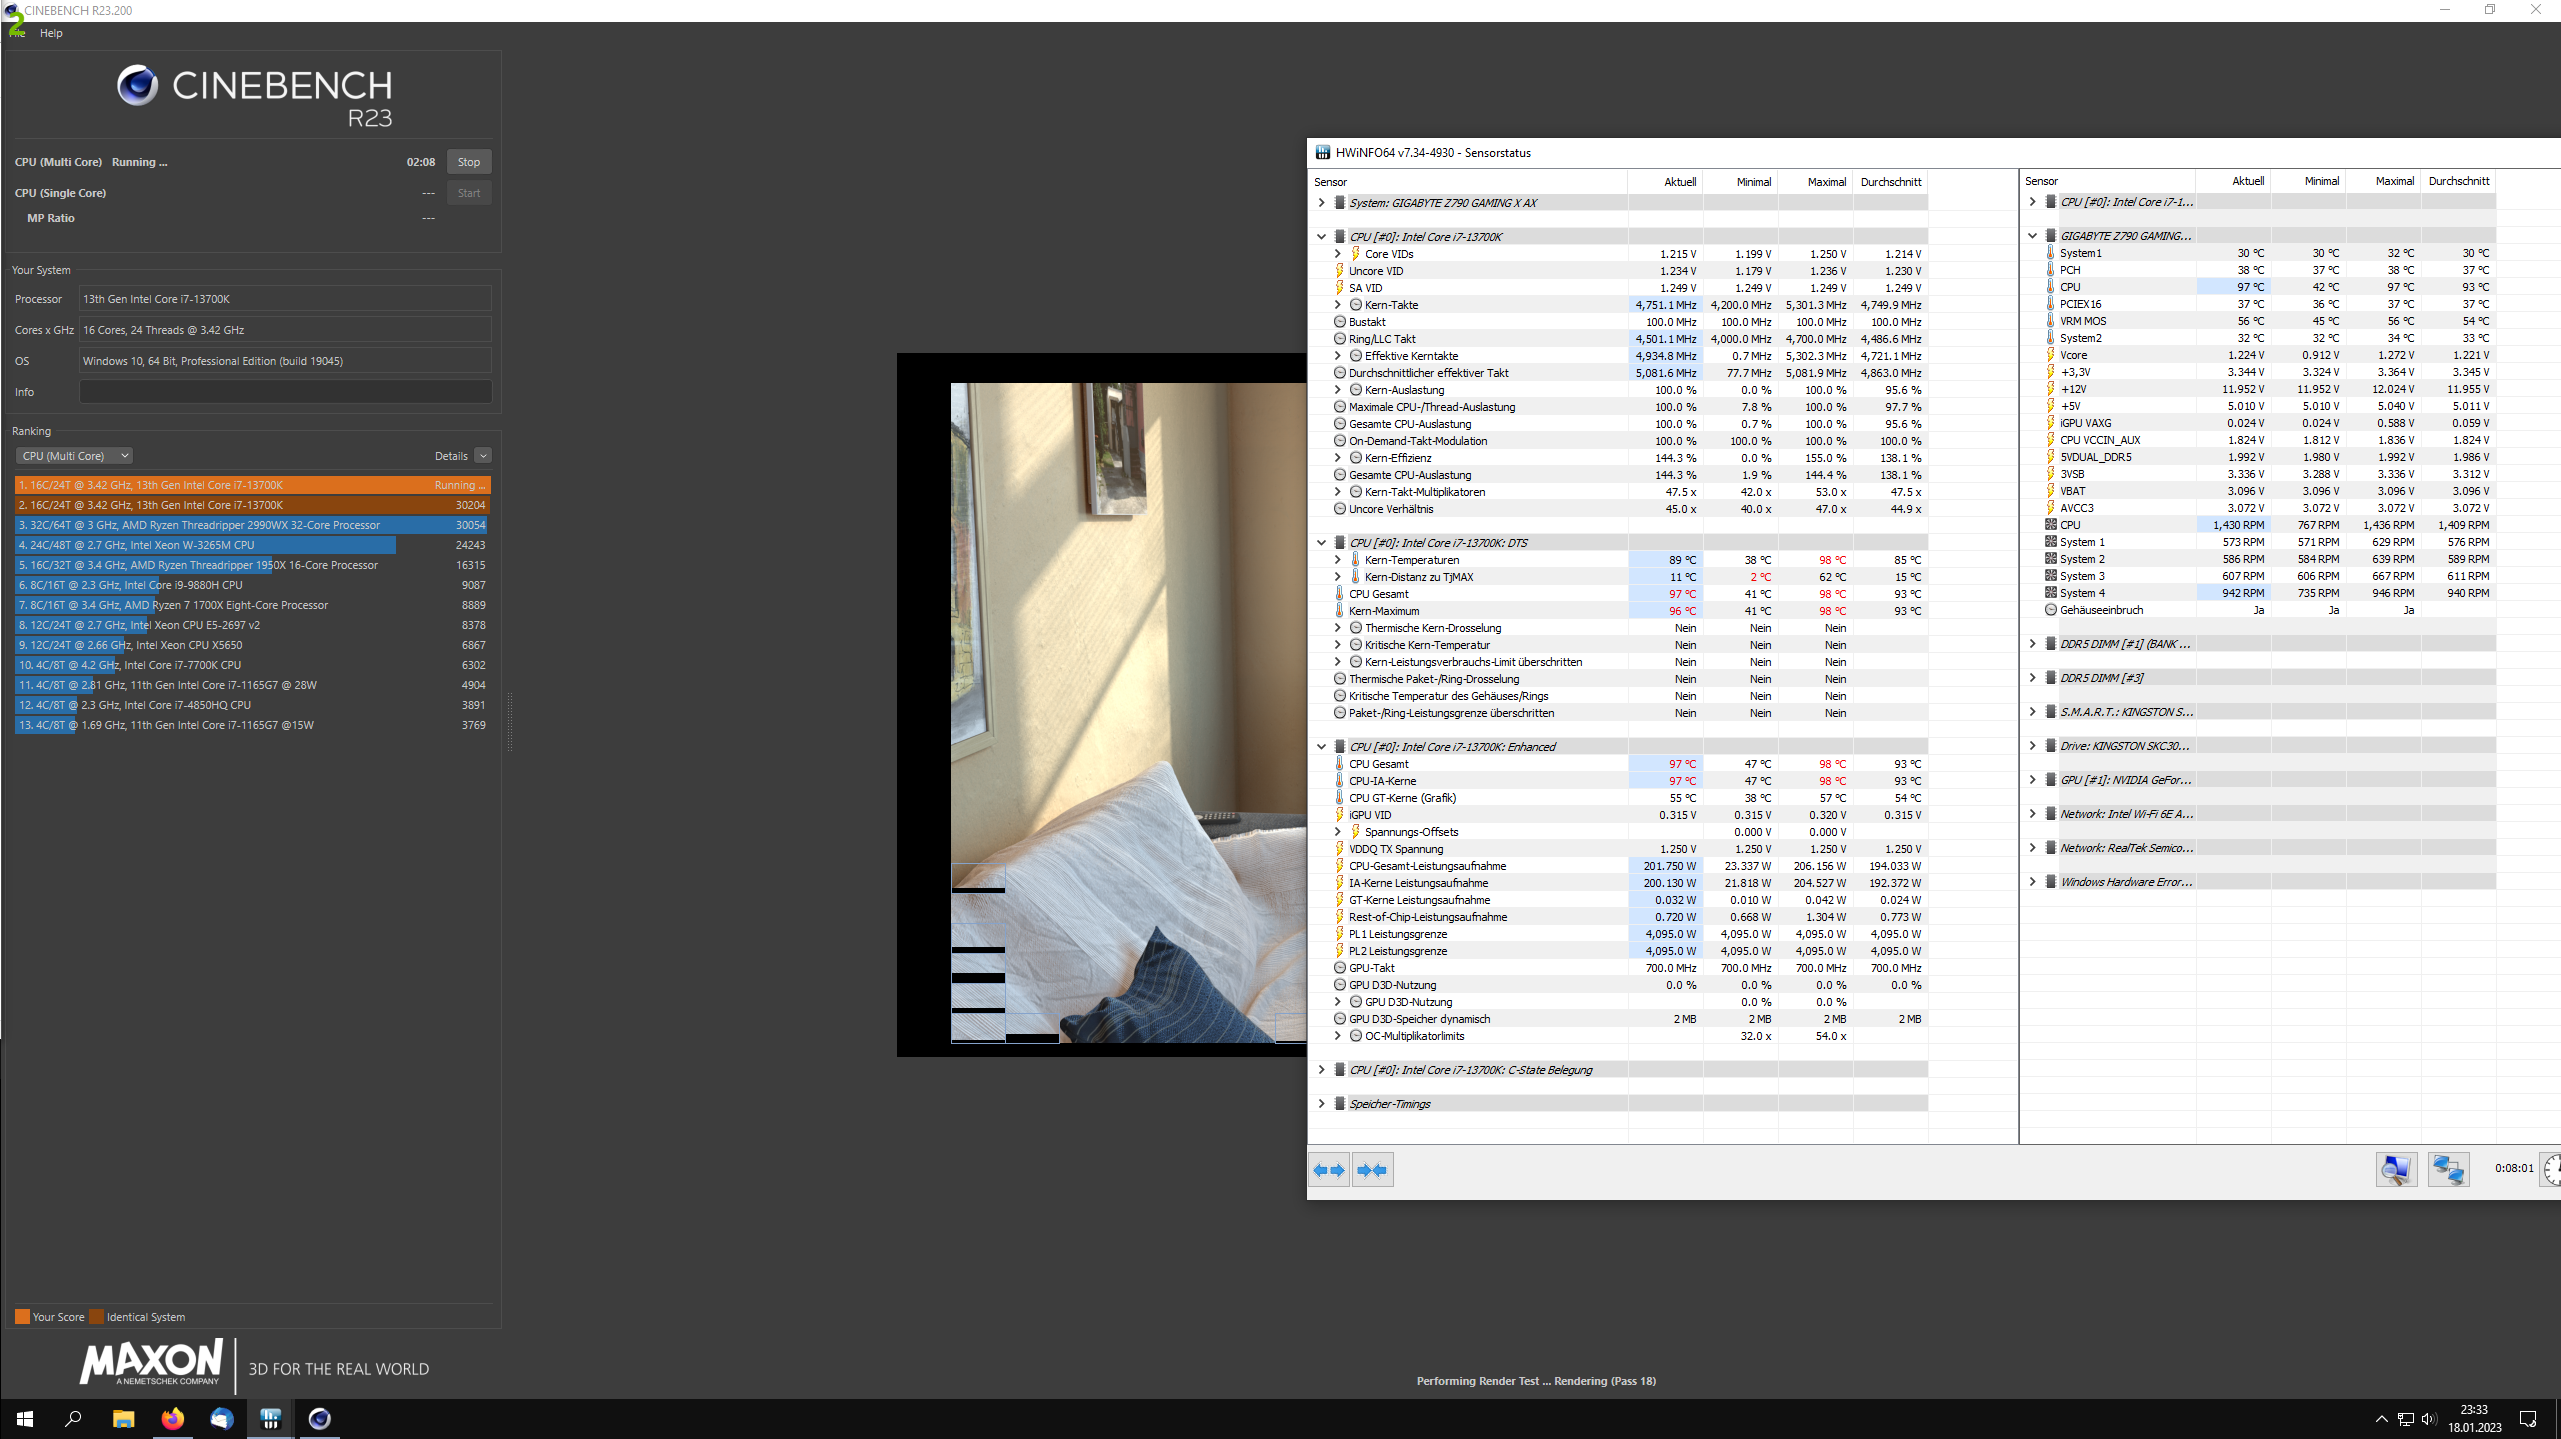Screen dimensions: 2561x1439
Task: Click the remote network monitors icon
Action: point(2448,1169)
